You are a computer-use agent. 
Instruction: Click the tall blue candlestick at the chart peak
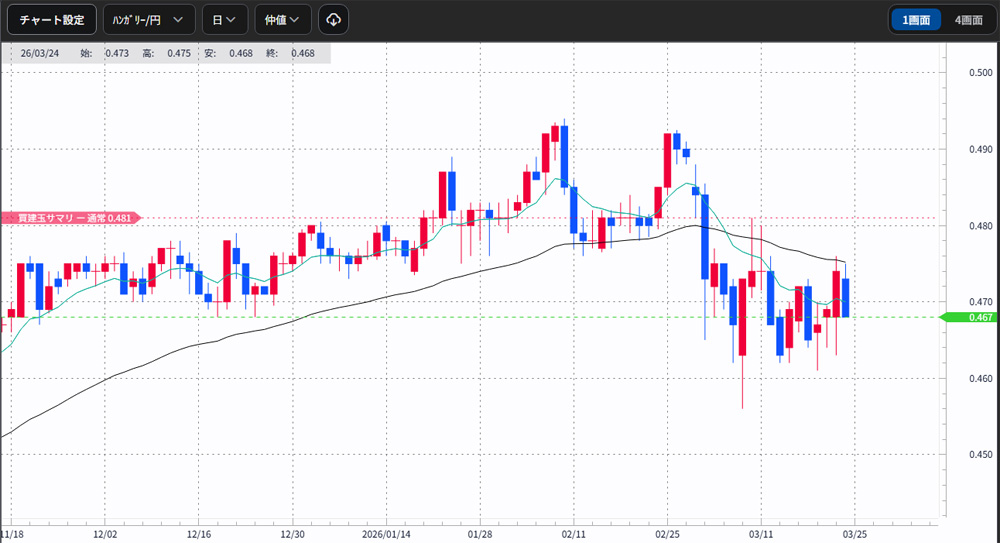565,155
